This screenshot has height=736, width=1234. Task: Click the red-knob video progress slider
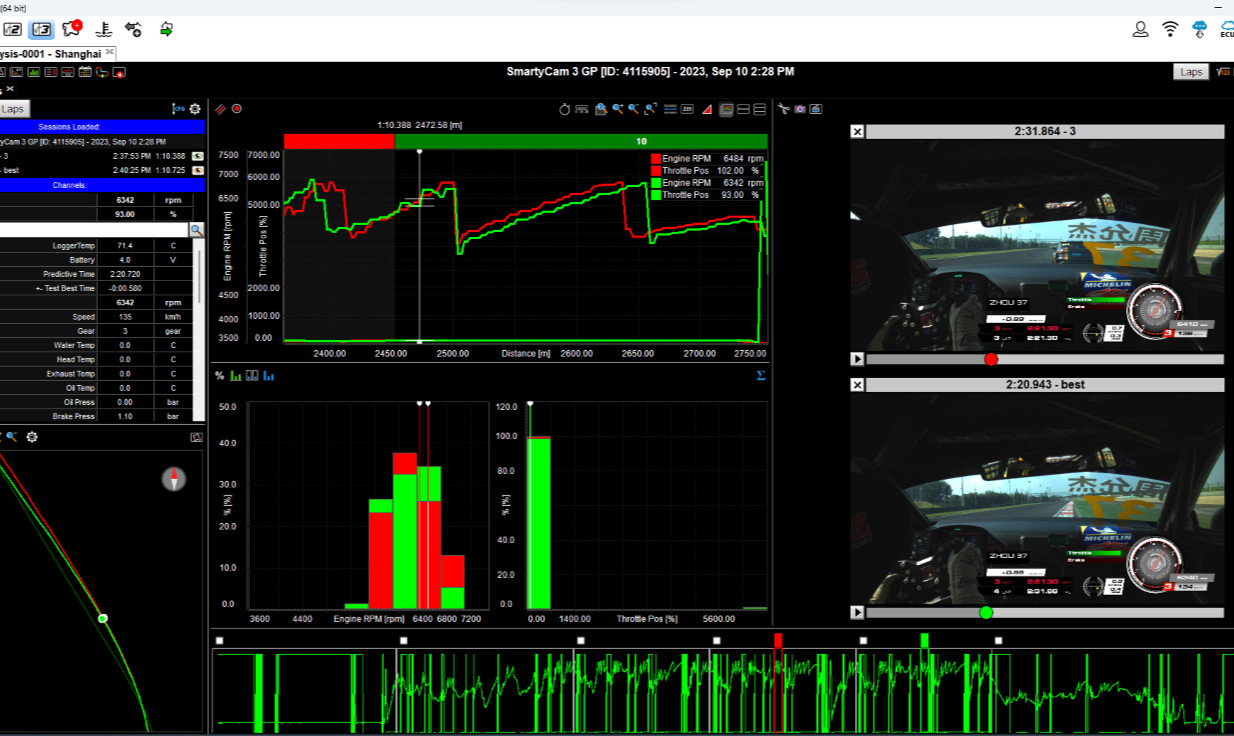[991, 359]
